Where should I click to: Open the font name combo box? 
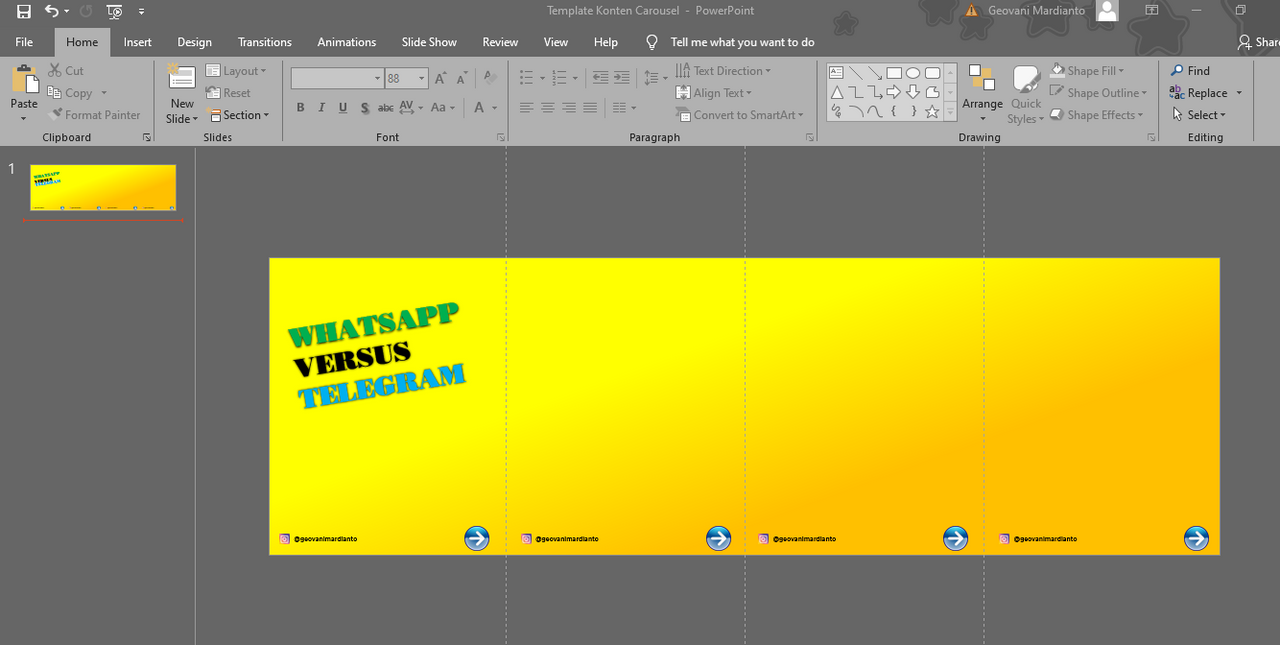pyautogui.click(x=337, y=78)
